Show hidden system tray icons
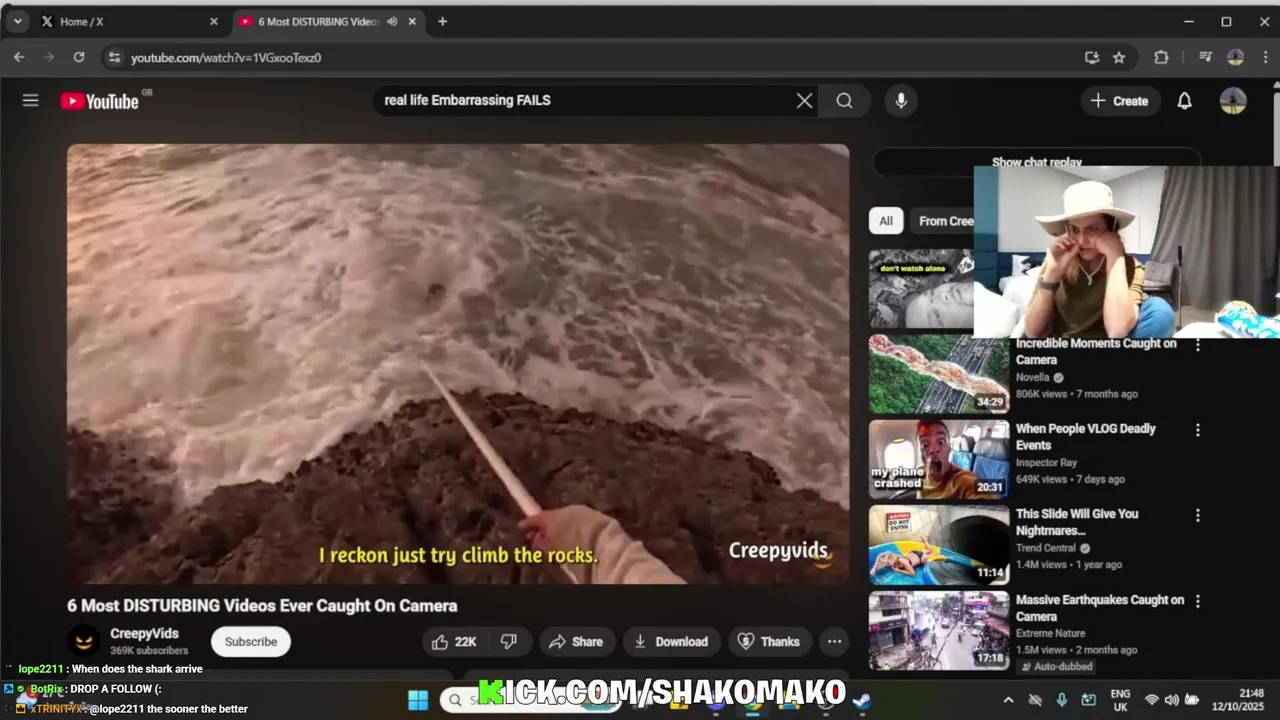 [x=1008, y=700]
